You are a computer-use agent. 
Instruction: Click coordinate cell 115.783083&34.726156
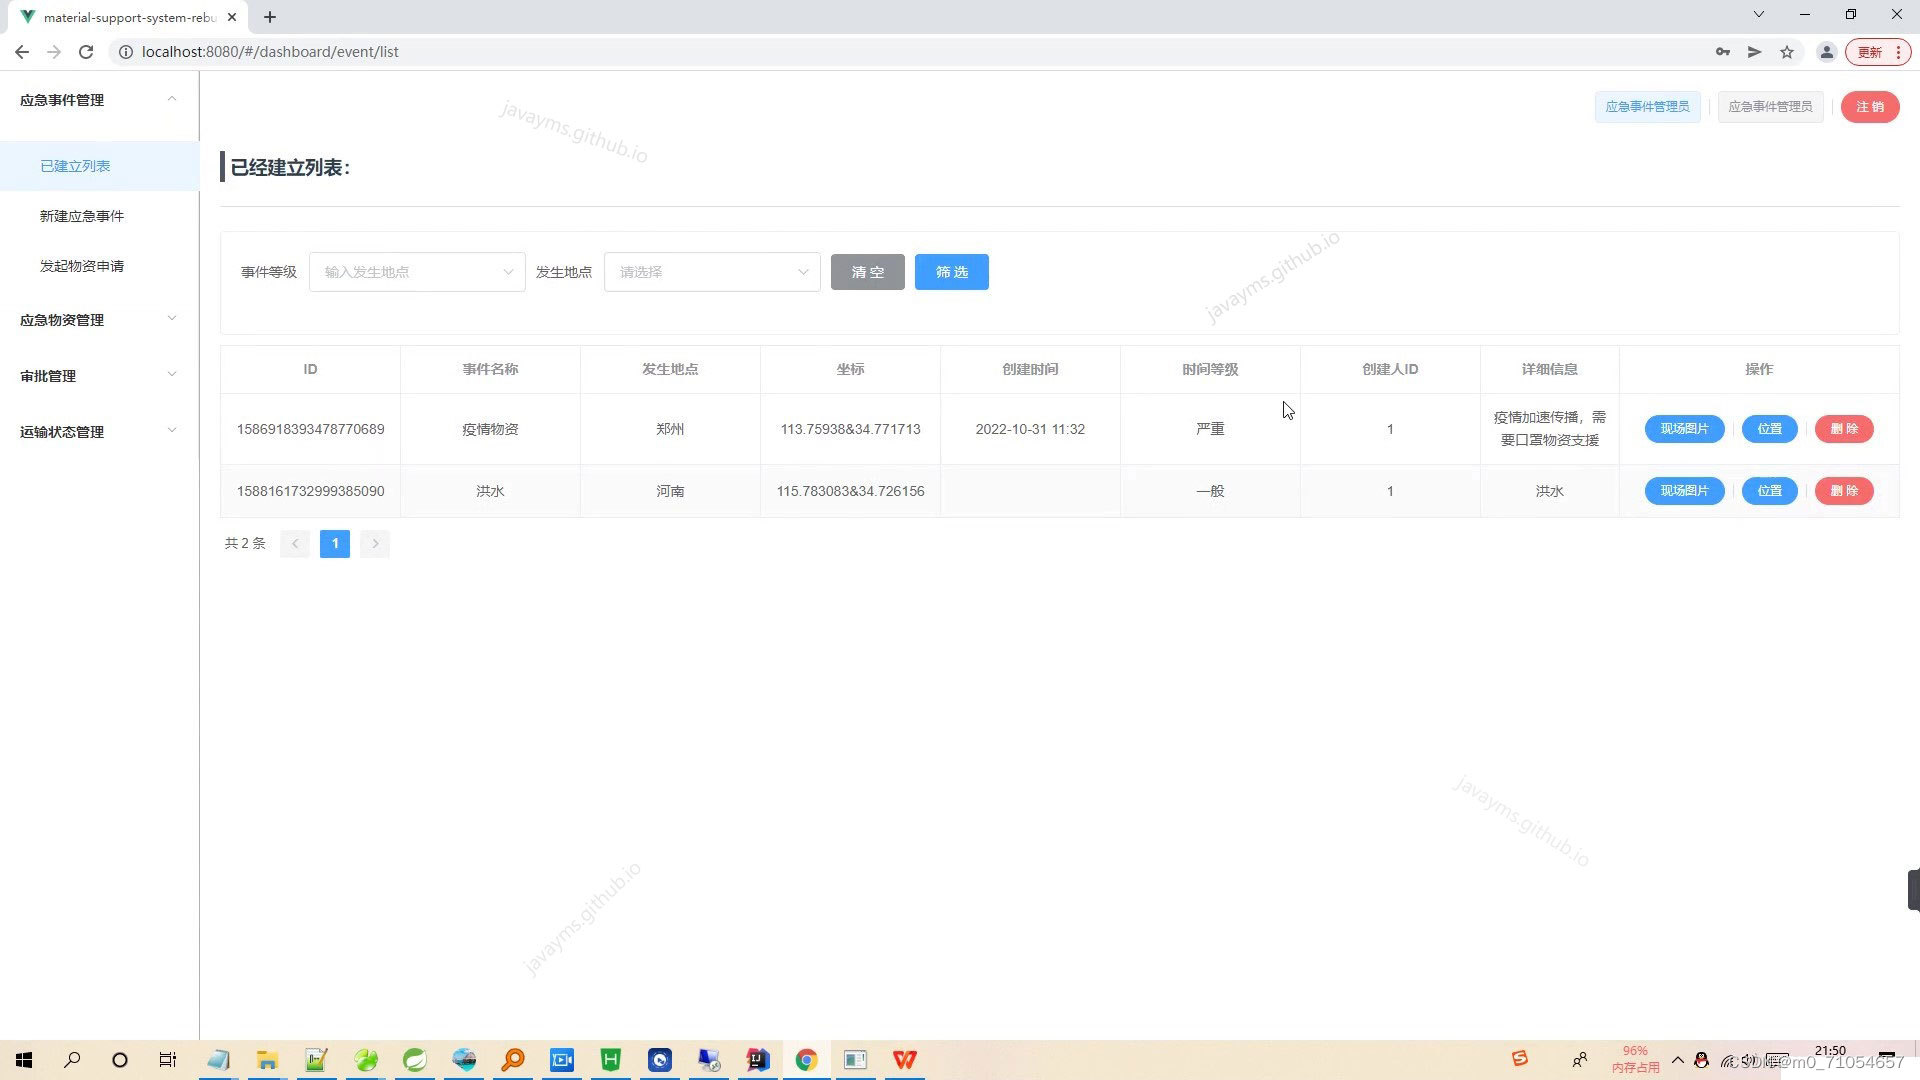point(850,491)
